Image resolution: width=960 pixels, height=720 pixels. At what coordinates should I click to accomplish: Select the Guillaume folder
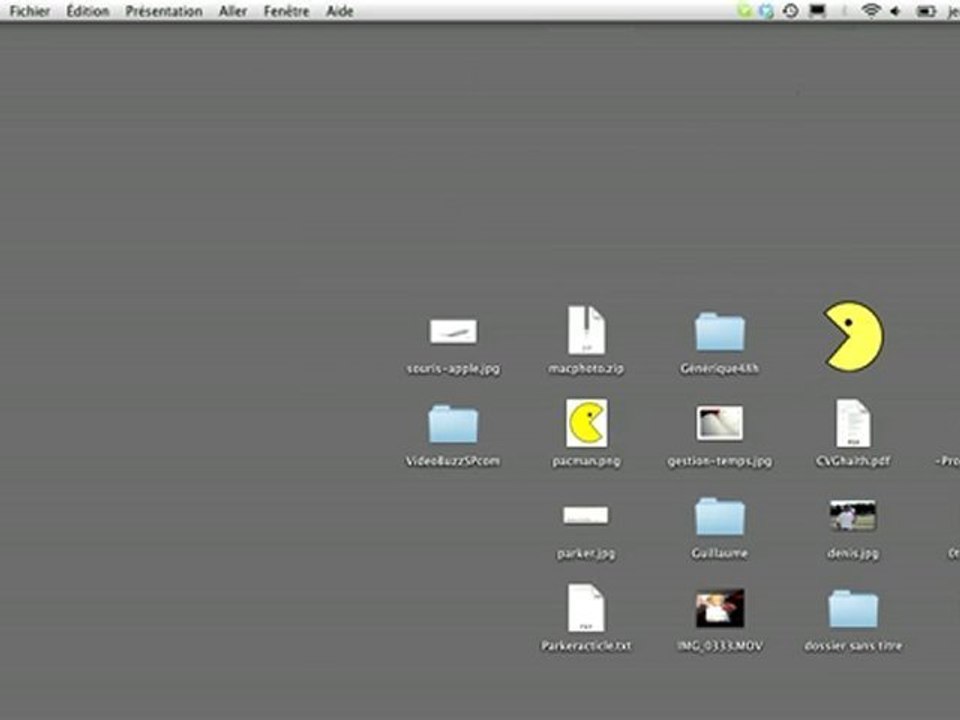pos(719,516)
